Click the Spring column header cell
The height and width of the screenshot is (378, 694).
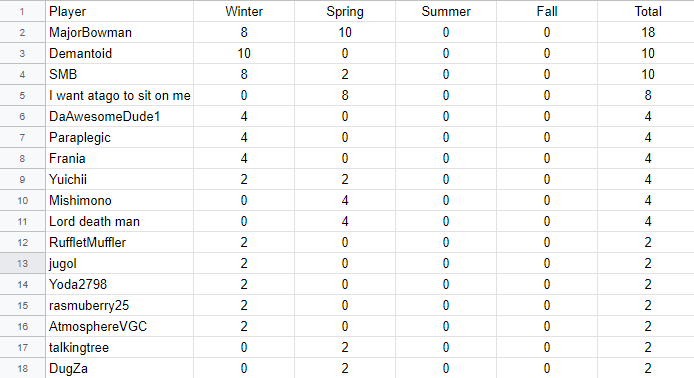(345, 12)
